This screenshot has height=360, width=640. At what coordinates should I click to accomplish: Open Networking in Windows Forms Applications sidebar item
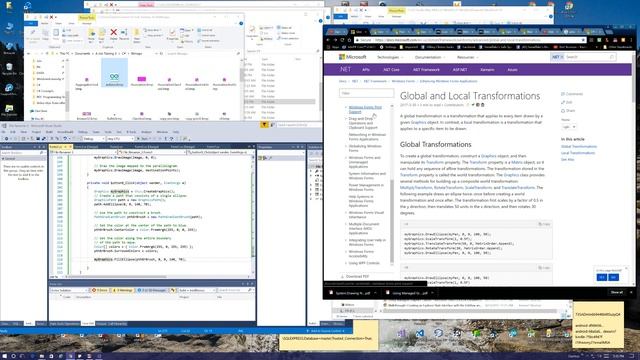coord(367,137)
